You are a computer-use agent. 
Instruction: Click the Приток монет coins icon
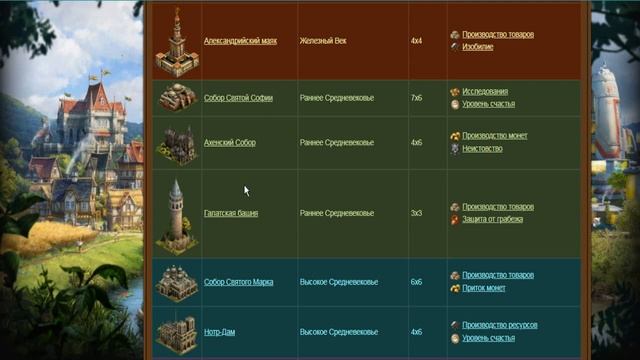pos(455,289)
